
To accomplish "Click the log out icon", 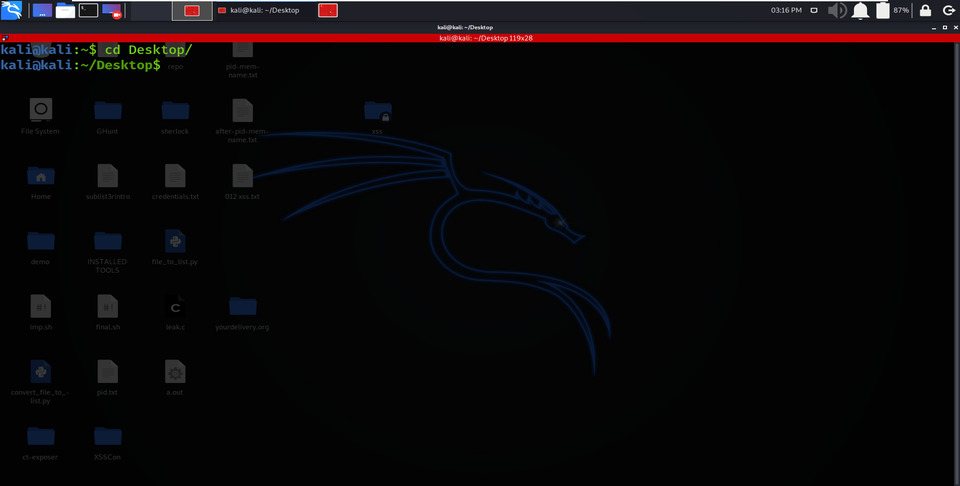I will [x=948, y=10].
